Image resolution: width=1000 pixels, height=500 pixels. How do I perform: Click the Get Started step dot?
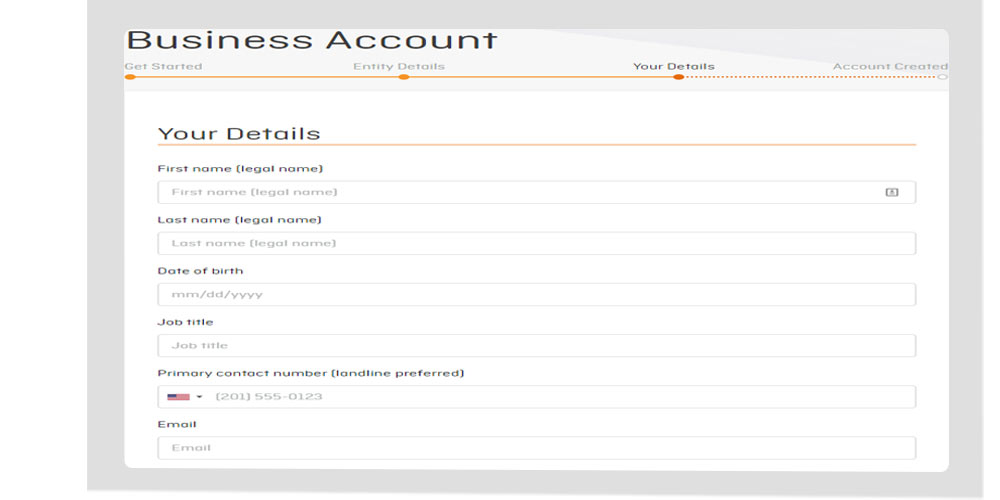(130, 77)
